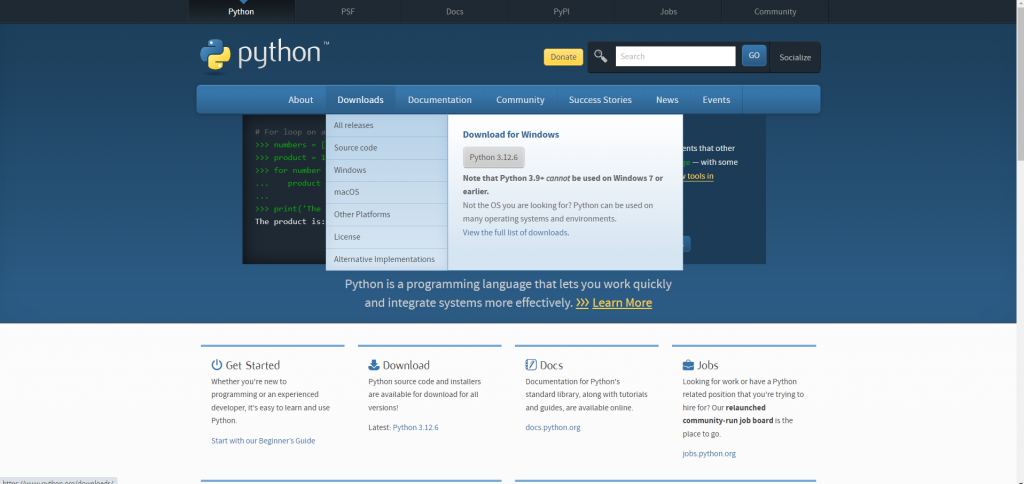Open the Events menu

(x=716, y=100)
